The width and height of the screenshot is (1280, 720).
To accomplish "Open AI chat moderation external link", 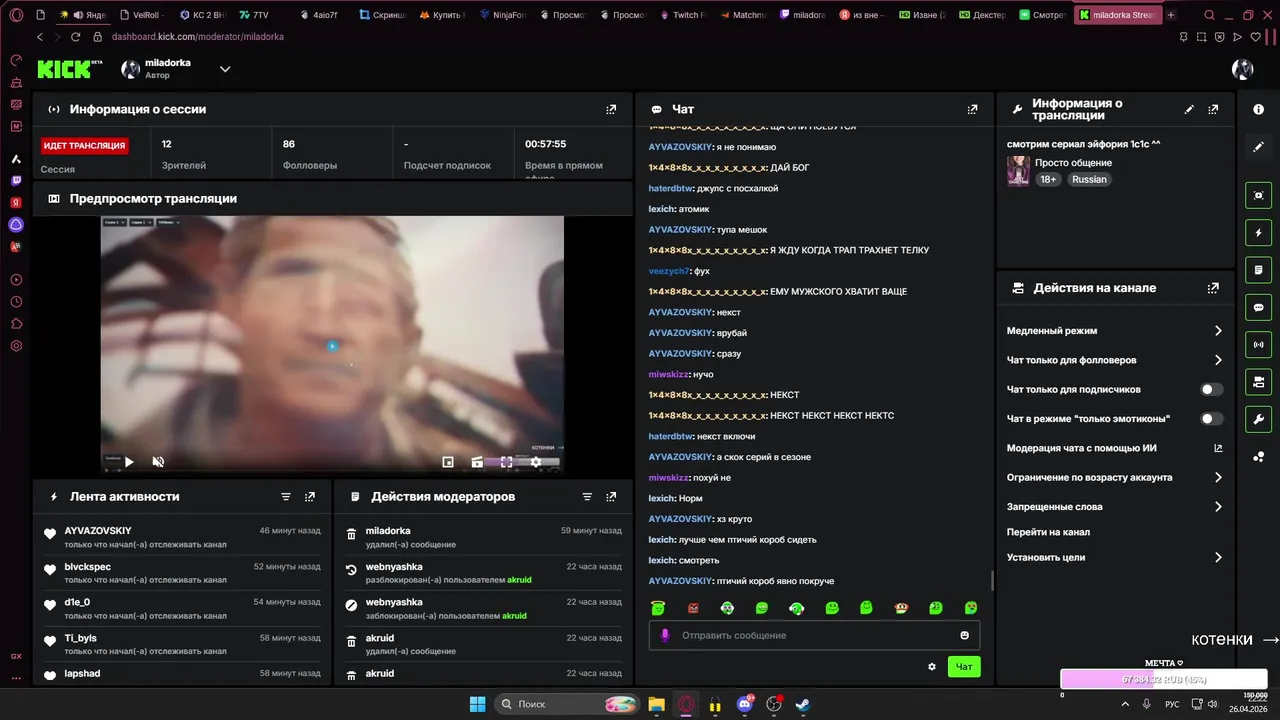I will 1218,448.
